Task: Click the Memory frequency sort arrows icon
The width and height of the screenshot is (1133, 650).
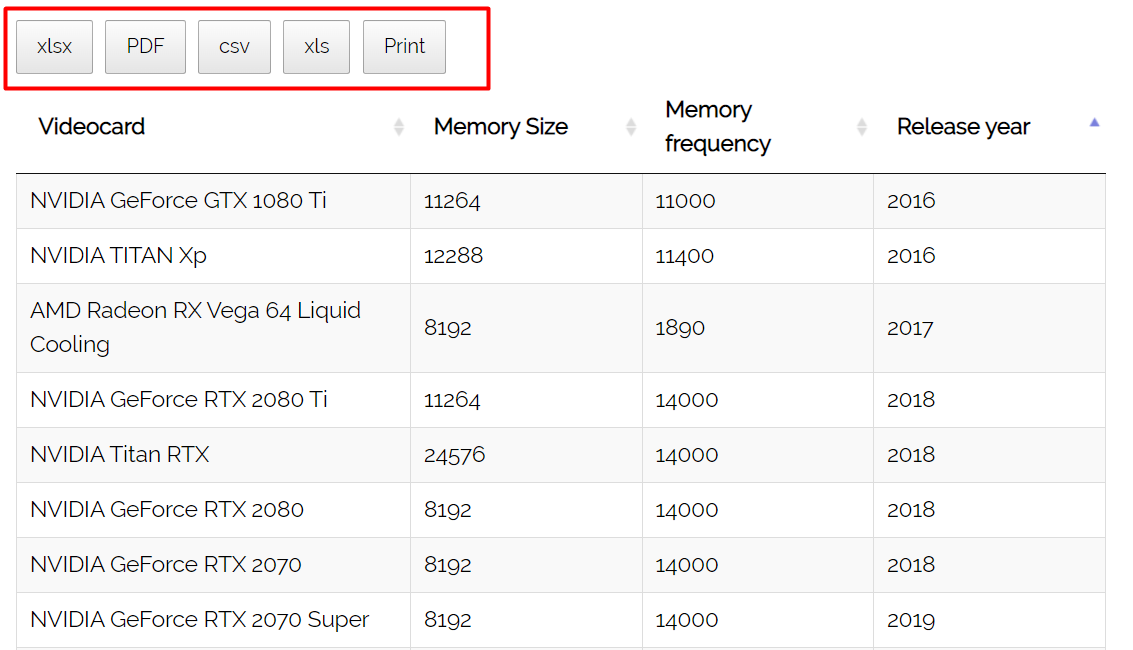Action: 861,127
